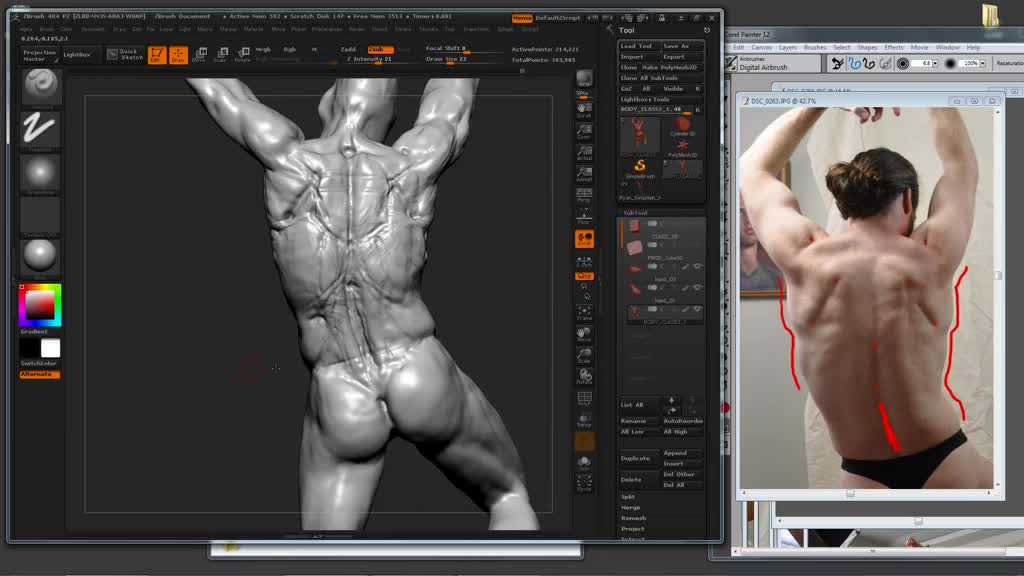Toggle visibility eye of BODY_CLASS subtool

pyautogui.click(x=697, y=309)
